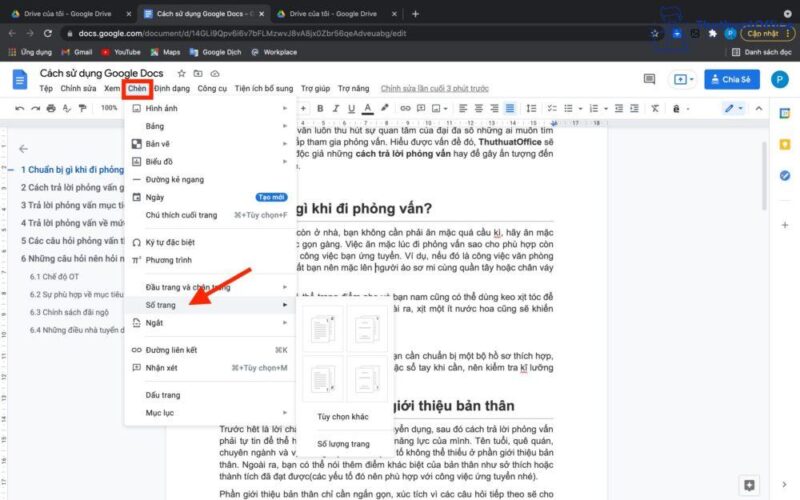Select the top-right page number thumbnail

click(x=367, y=329)
